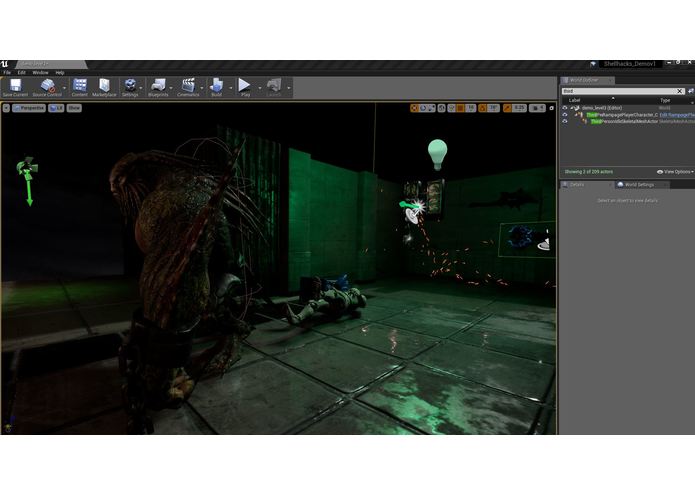Expand Play options dropdown arrow

(x=259, y=88)
